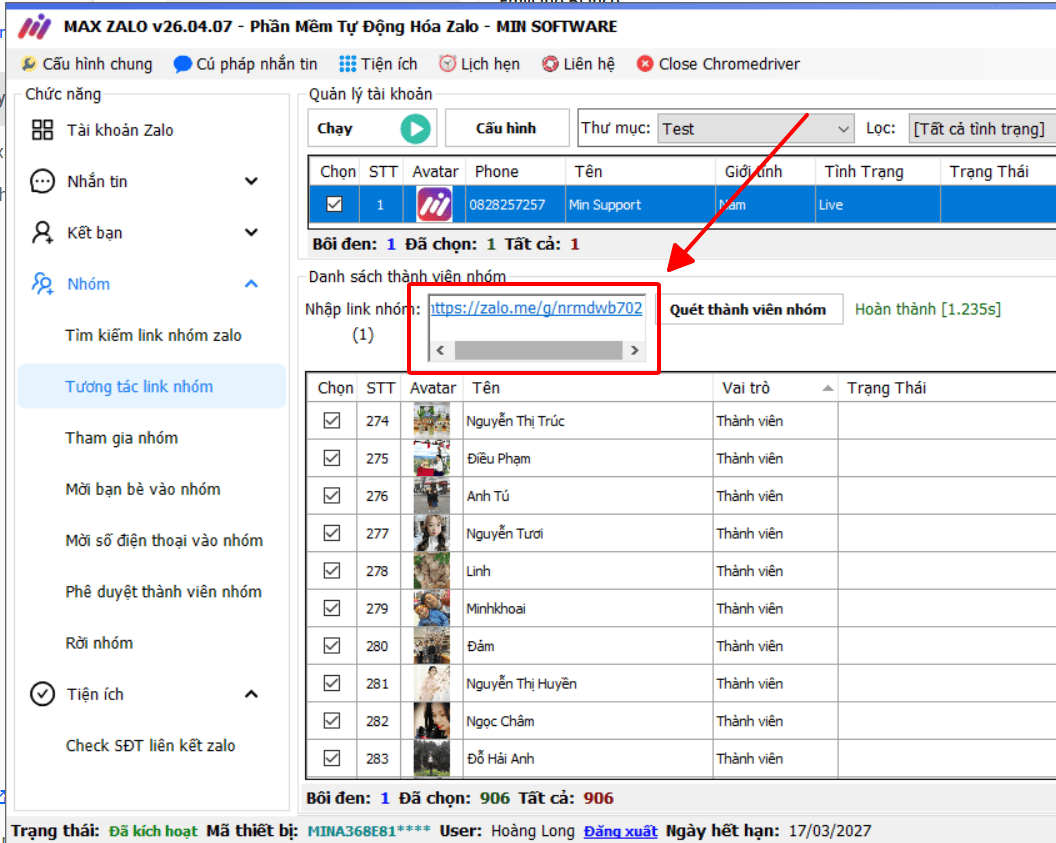This screenshot has height=843, width=1056.
Task: Collapse the sidebar Tiện ích section chevron
Action: [251, 694]
